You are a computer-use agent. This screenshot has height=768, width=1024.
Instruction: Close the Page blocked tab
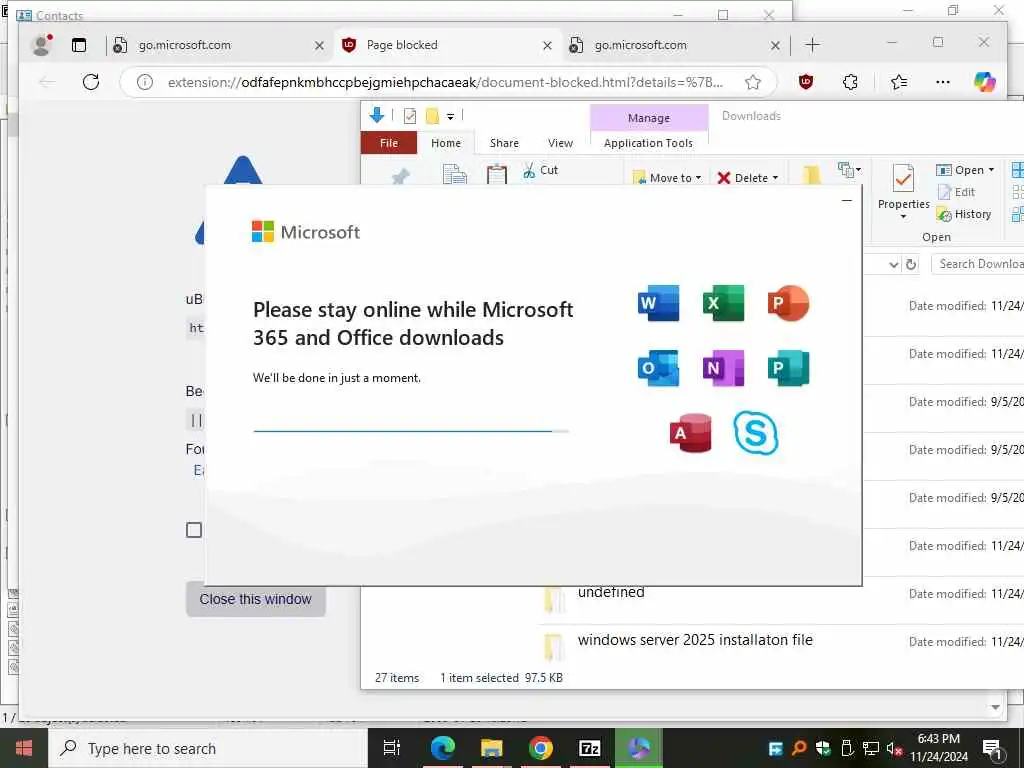(x=547, y=45)
